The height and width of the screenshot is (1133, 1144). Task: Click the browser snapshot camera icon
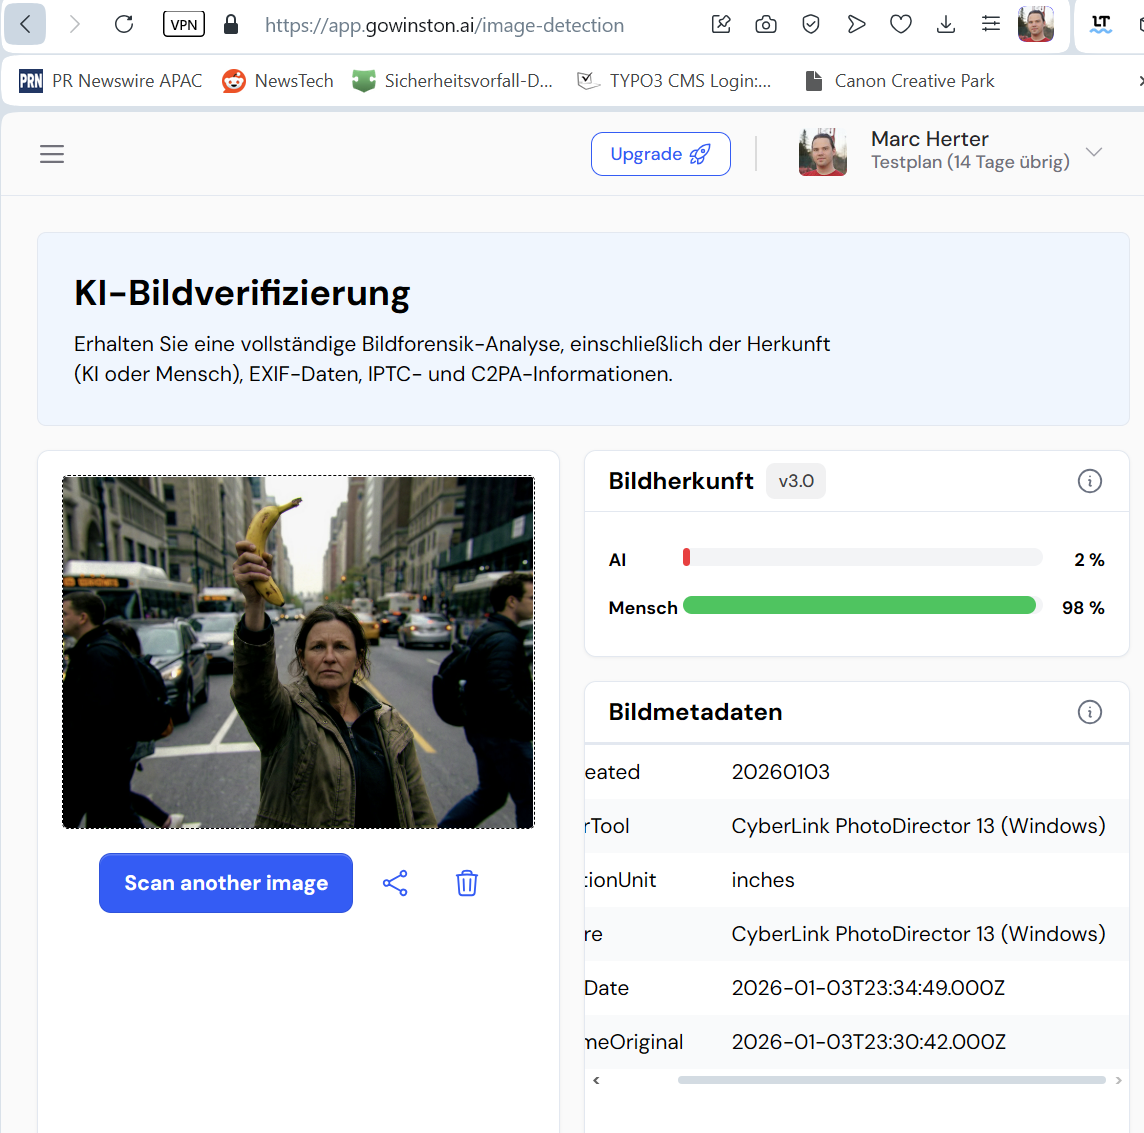766,25
